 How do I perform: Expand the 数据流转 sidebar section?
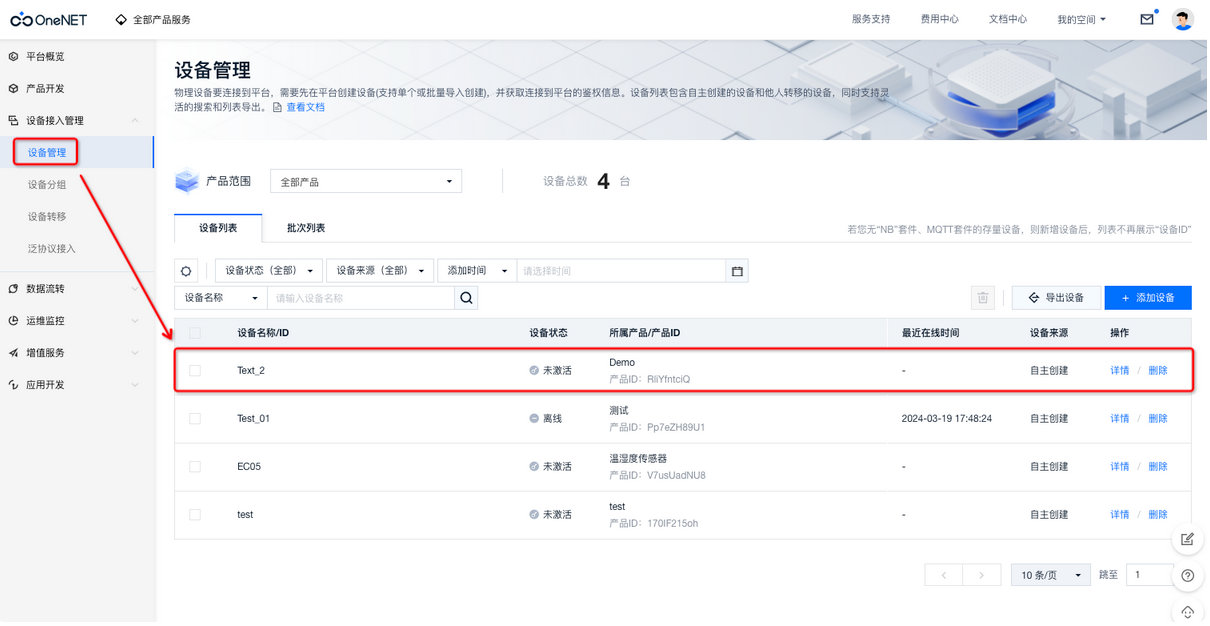point(45,289)
